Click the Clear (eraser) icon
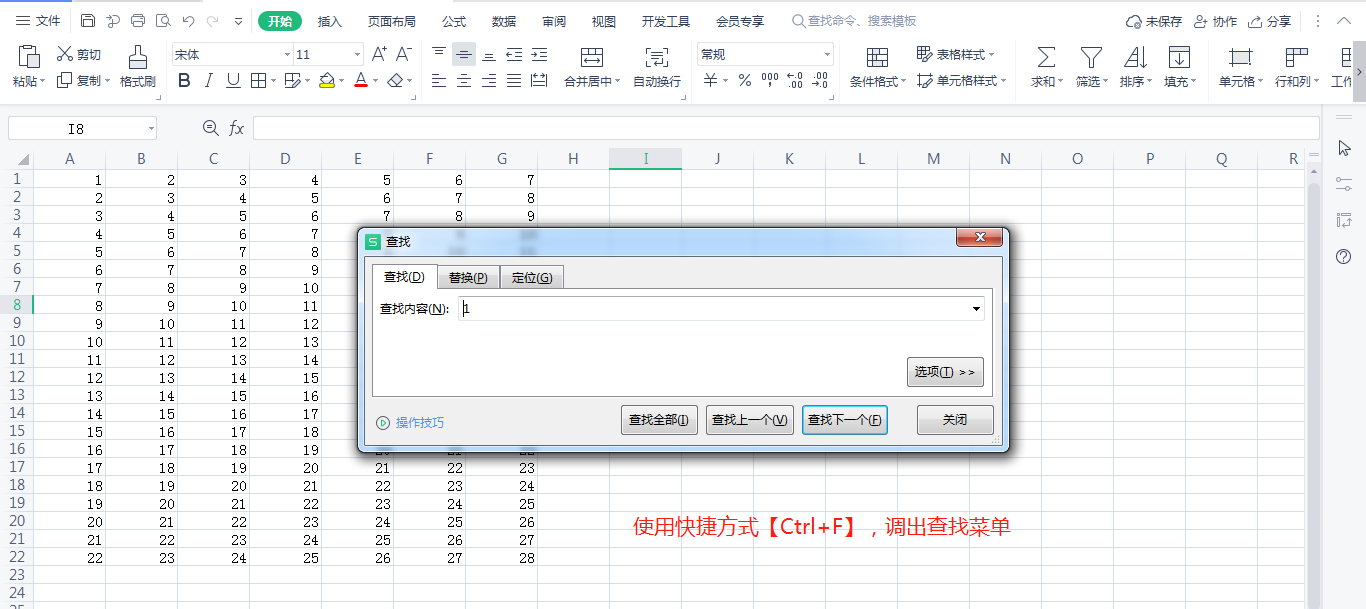Screen dimensions: 1366x609 pyautogui.click(x=396, y=81)
